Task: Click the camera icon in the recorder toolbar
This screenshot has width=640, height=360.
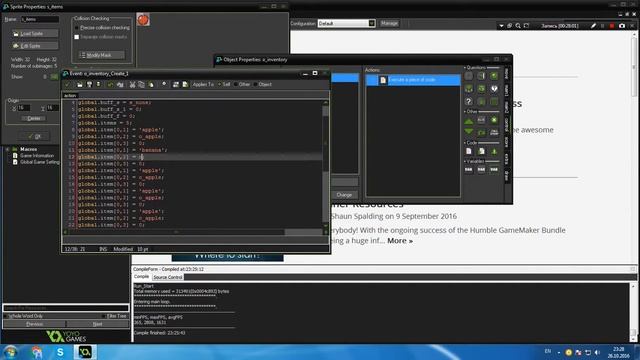Action: pyautogui.click(x=622, y=26)
